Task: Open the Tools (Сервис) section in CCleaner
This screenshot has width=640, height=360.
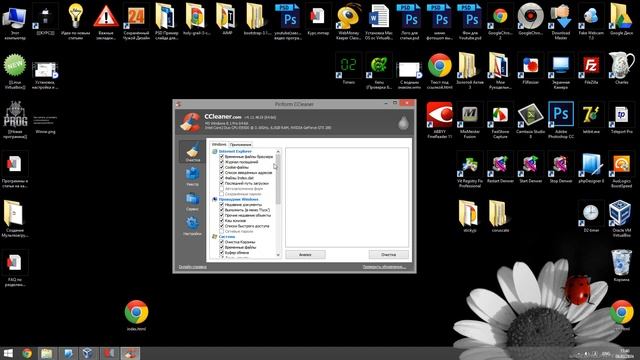Action: pos(192,201)
